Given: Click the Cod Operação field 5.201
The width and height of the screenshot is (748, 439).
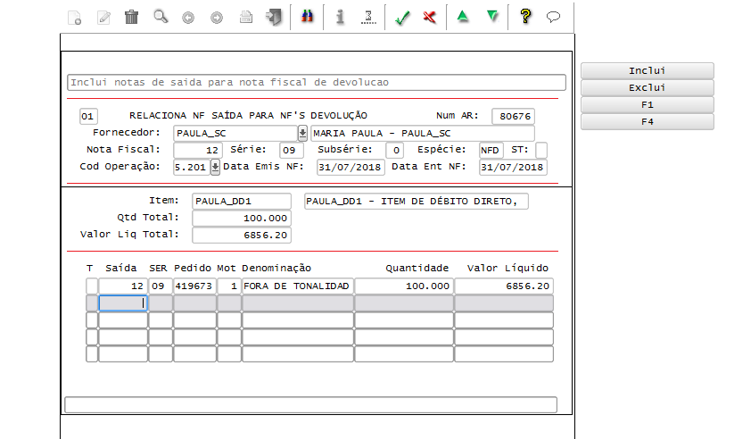Looking at the screenshot, I should pos(192,167).
